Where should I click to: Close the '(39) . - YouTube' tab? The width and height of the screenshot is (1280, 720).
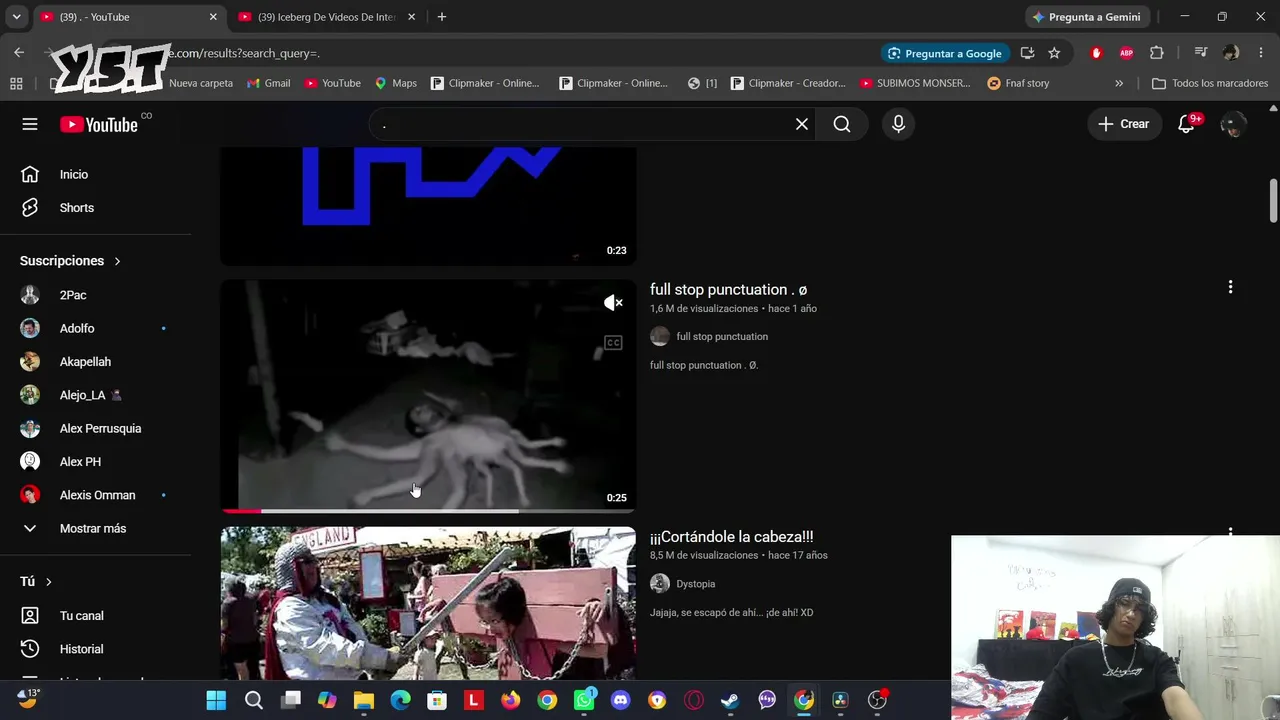(213, 17)
